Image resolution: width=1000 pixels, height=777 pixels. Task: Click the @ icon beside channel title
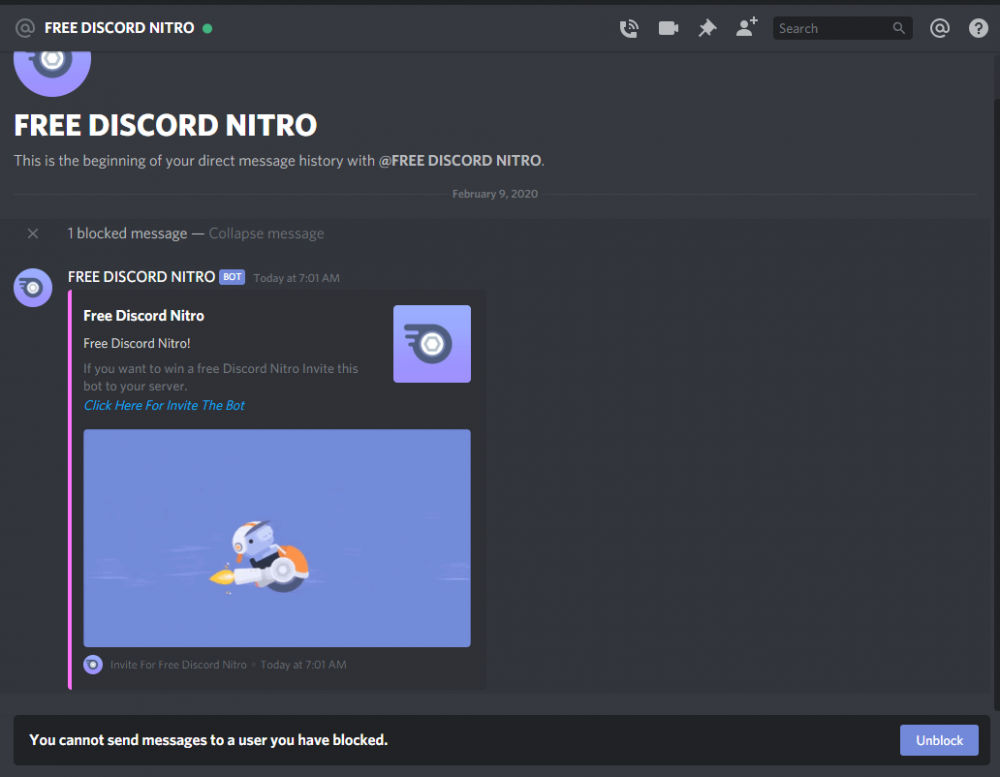coord(25,28)
